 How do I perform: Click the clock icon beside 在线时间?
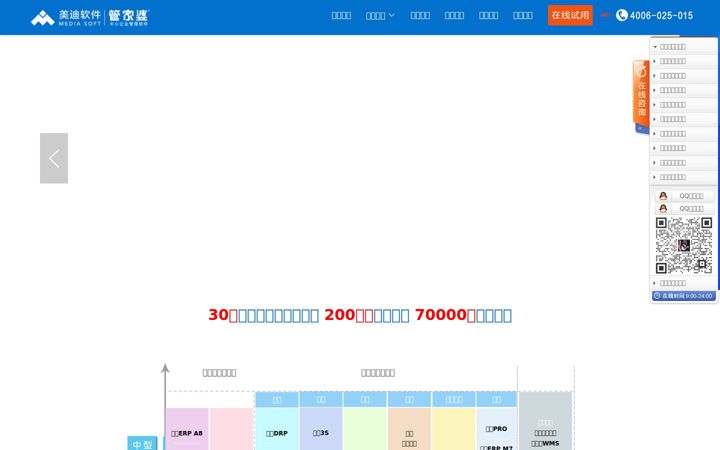click(657, 296)
